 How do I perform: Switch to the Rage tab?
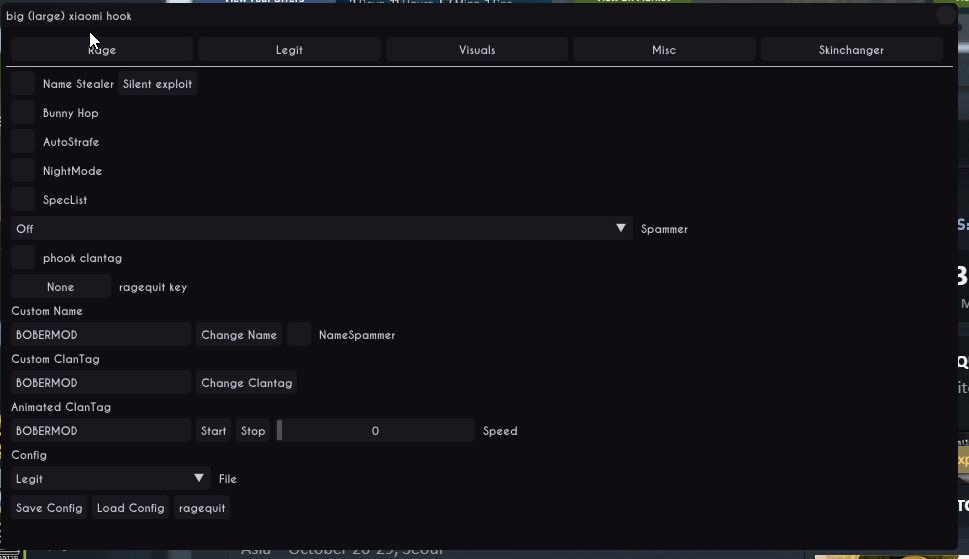(x=102, y=50)
